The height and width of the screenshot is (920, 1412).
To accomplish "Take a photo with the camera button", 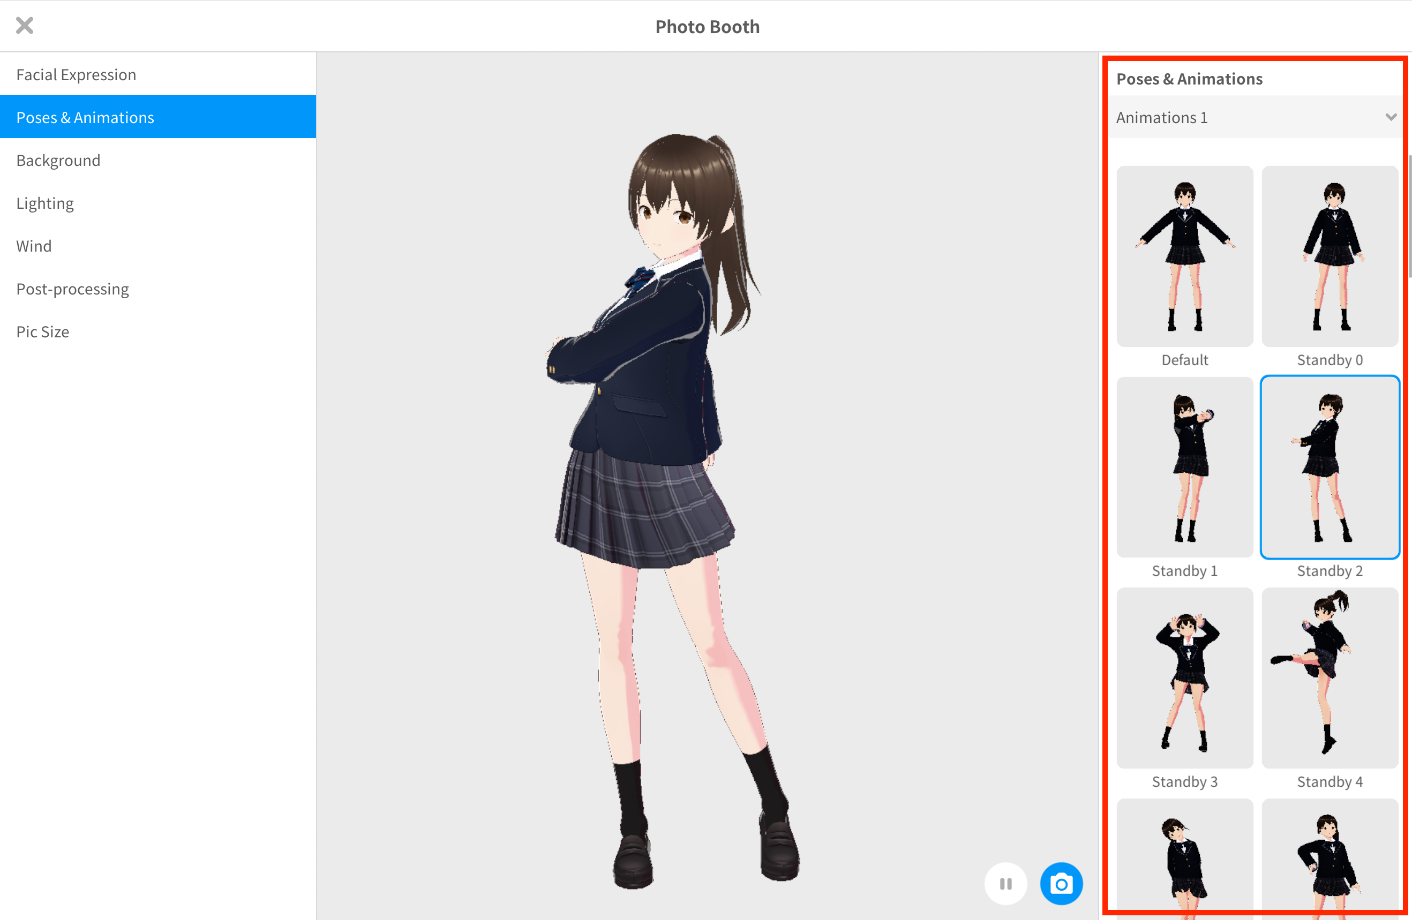I will pyautogui.click(x=1062, y=884).
